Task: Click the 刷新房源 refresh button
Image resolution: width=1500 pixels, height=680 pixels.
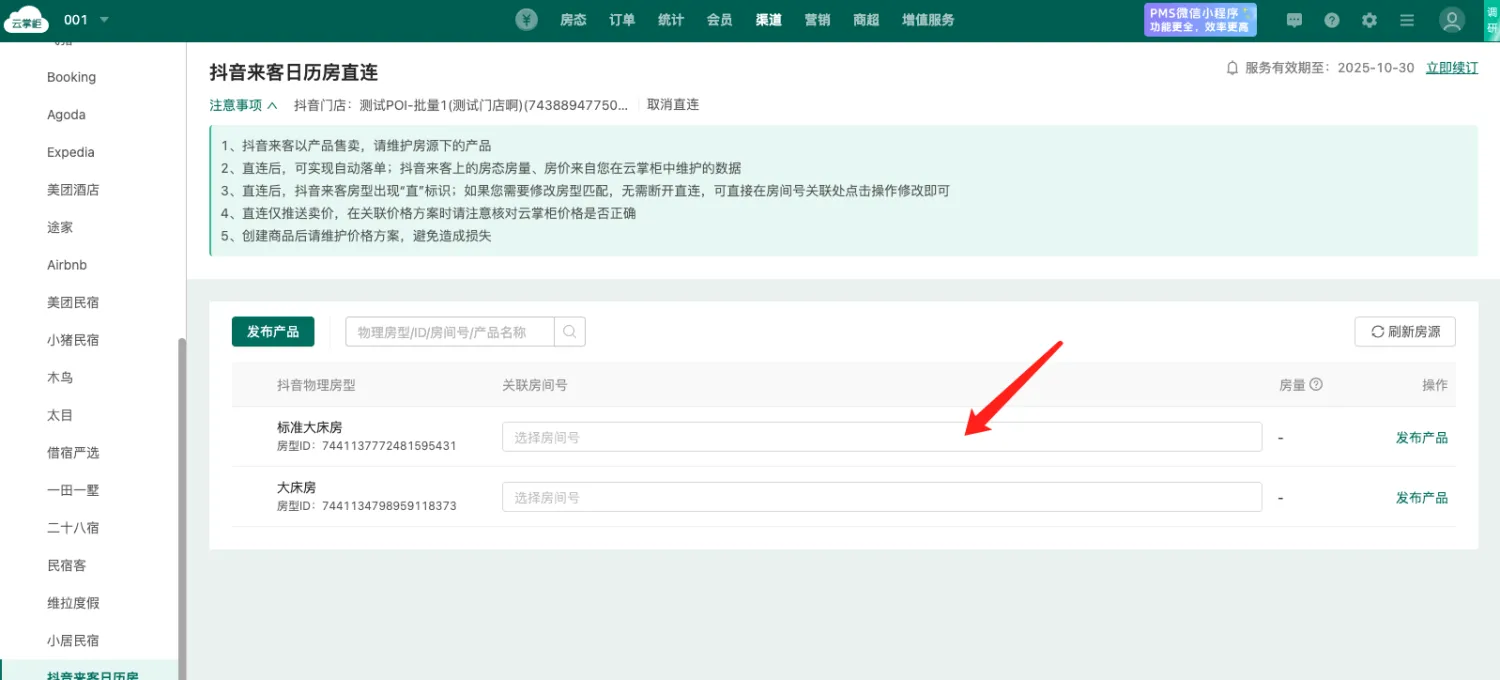Action: point(1405,332)
